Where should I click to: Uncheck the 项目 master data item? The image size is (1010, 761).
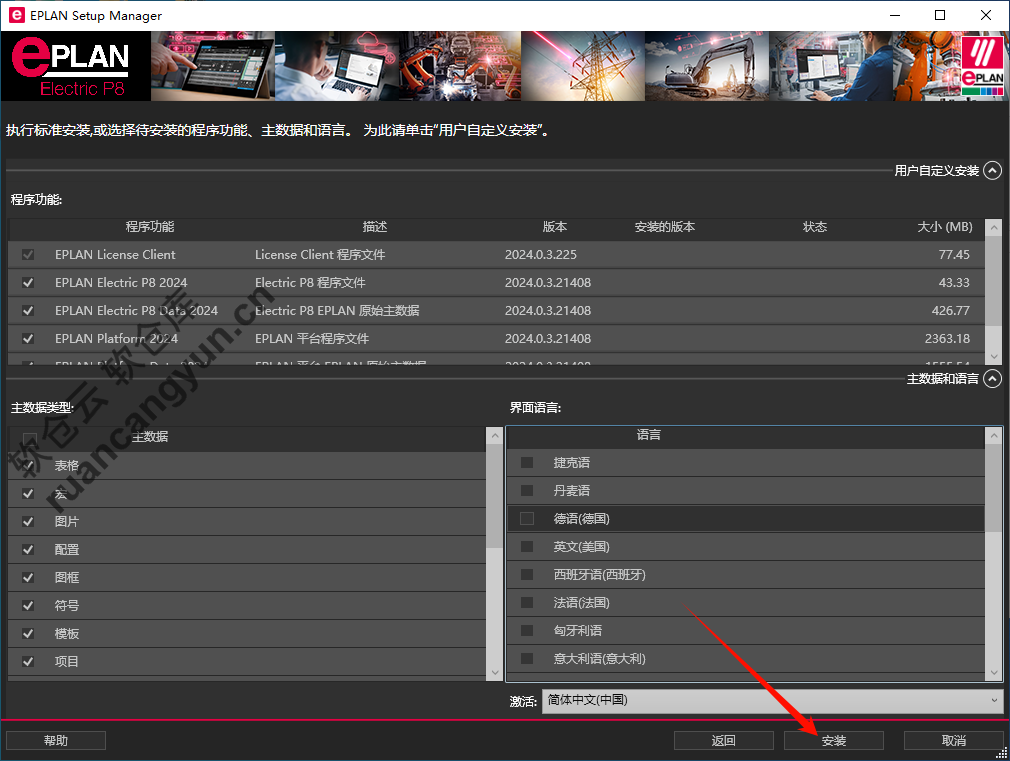point(28,661)
